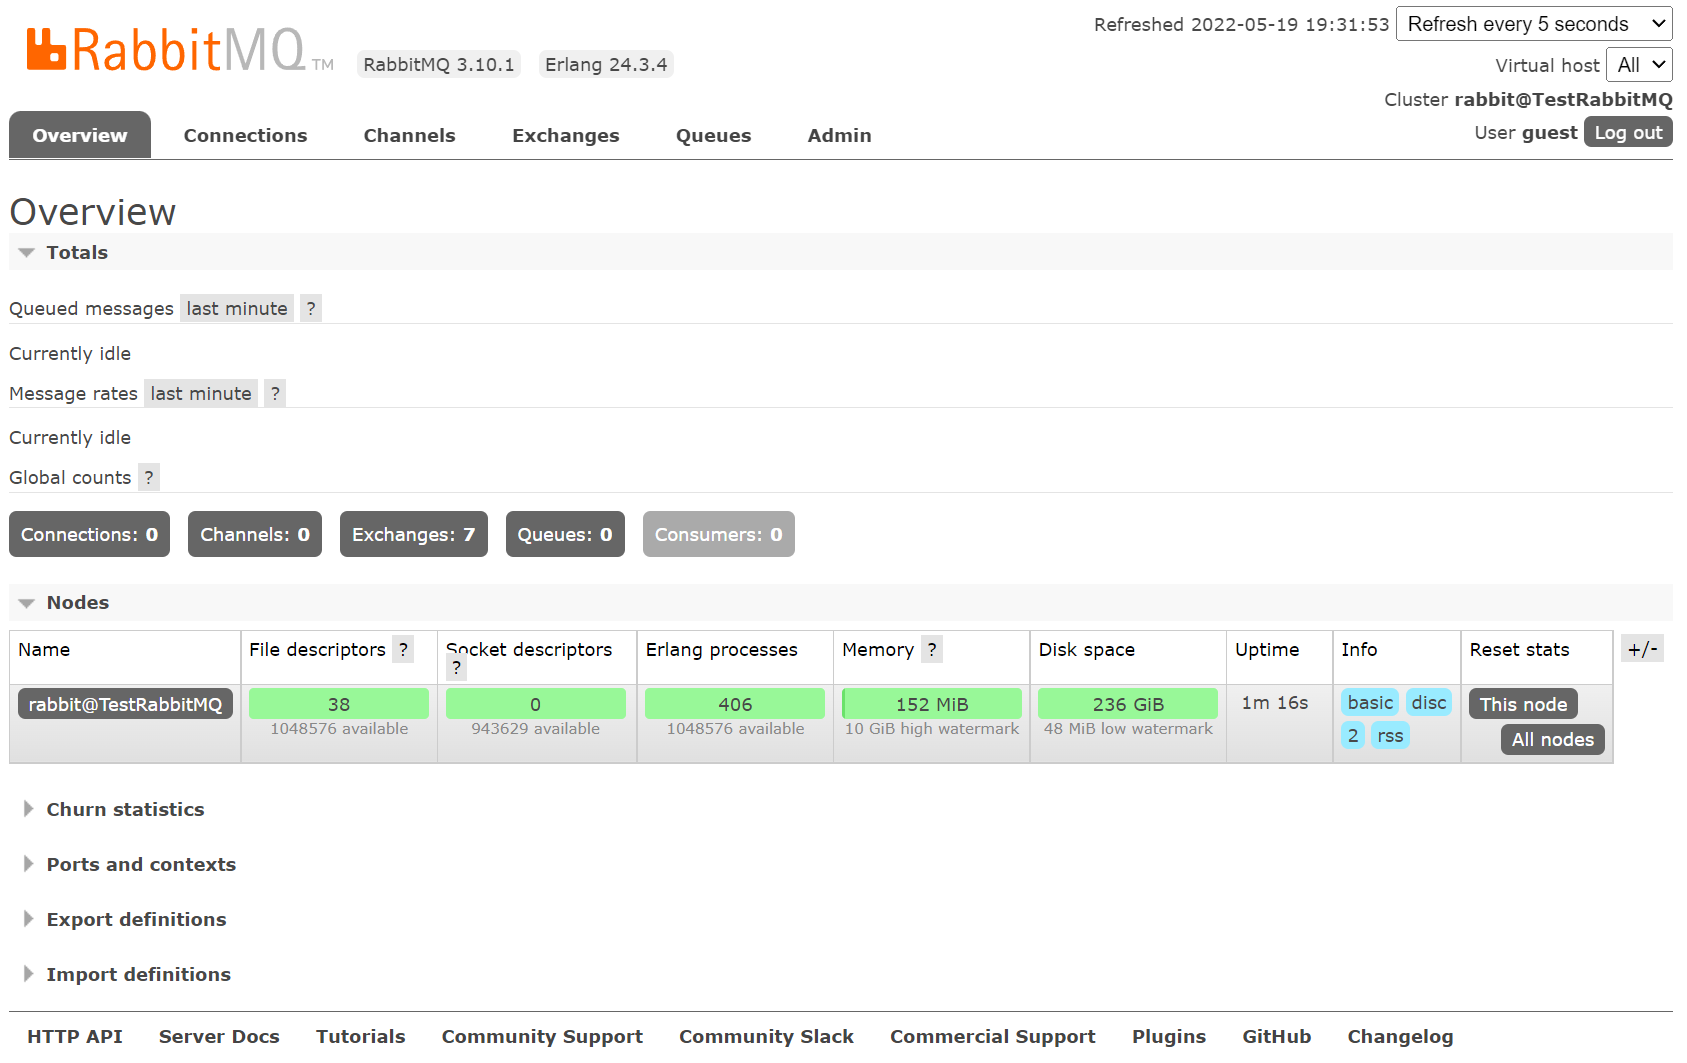Click the File descriptors 38 bar
The image size is (1687, 1063).
339,704
